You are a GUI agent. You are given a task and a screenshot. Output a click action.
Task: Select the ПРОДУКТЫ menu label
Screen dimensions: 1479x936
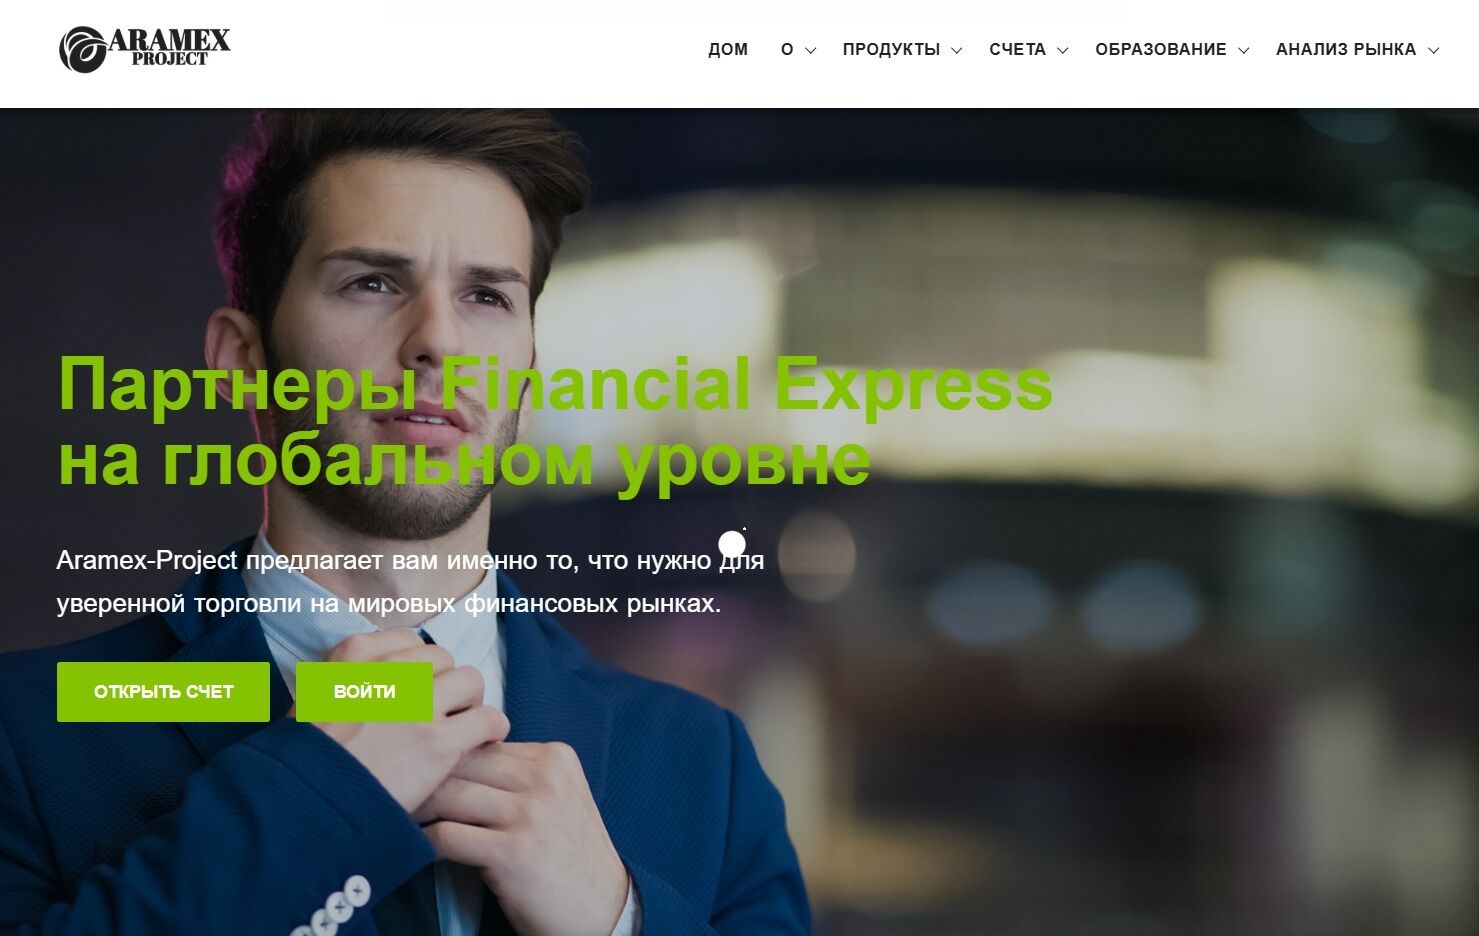[x=891, y=50]
